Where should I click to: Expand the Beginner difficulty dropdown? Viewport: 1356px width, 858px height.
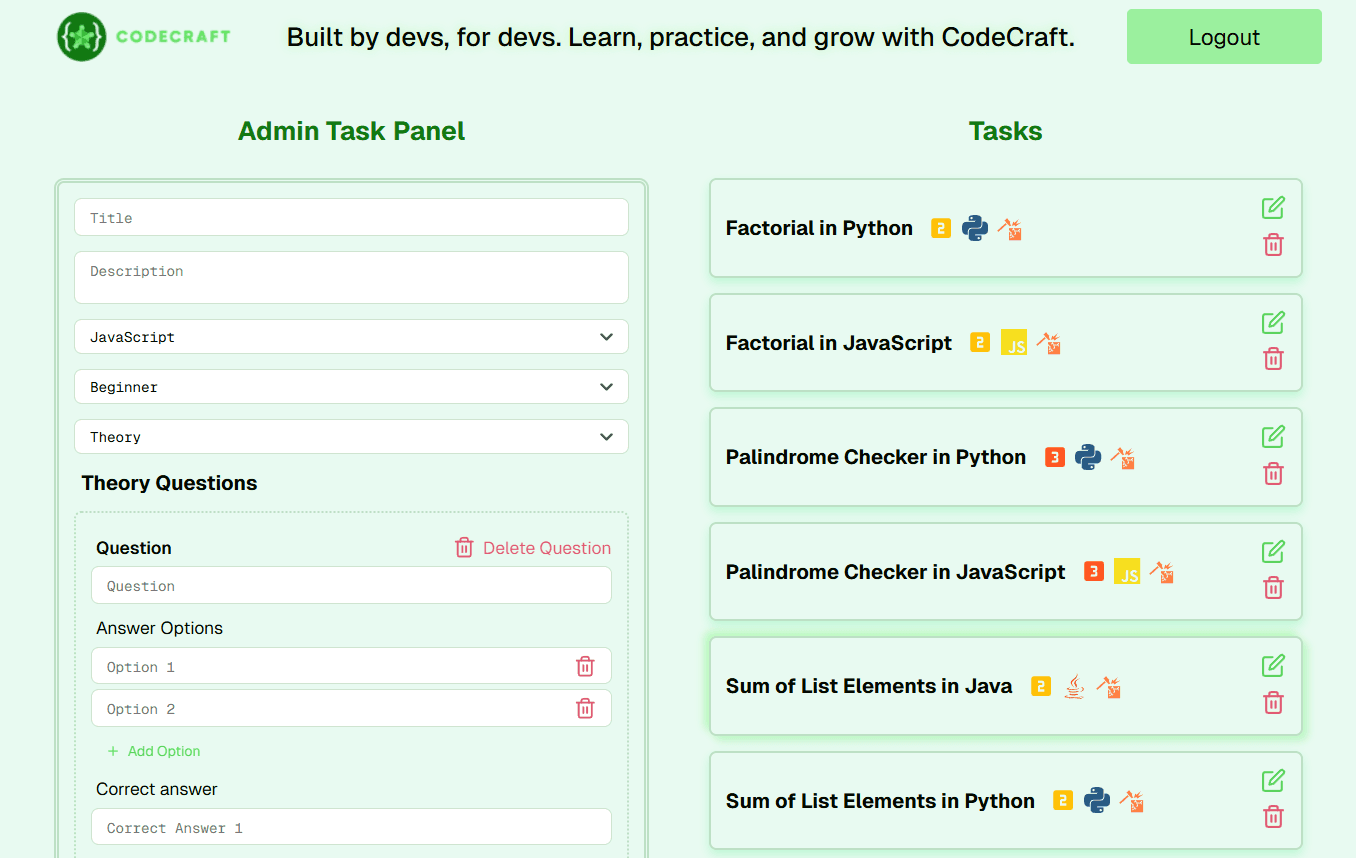(x=351, y=387)
